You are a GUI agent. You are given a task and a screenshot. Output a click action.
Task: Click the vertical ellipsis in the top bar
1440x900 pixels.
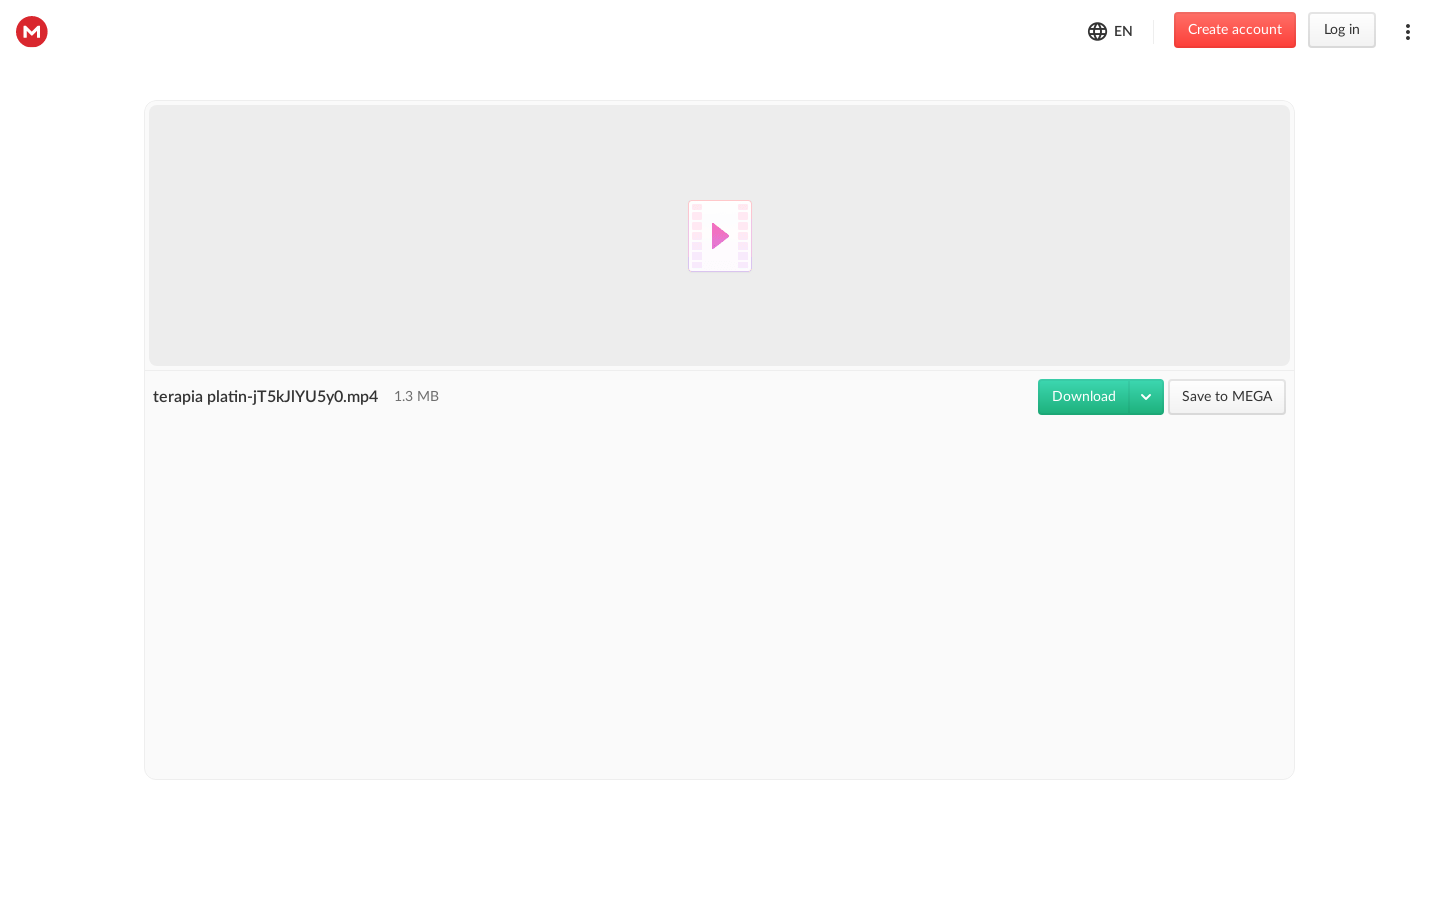(x=1407, y=32)
